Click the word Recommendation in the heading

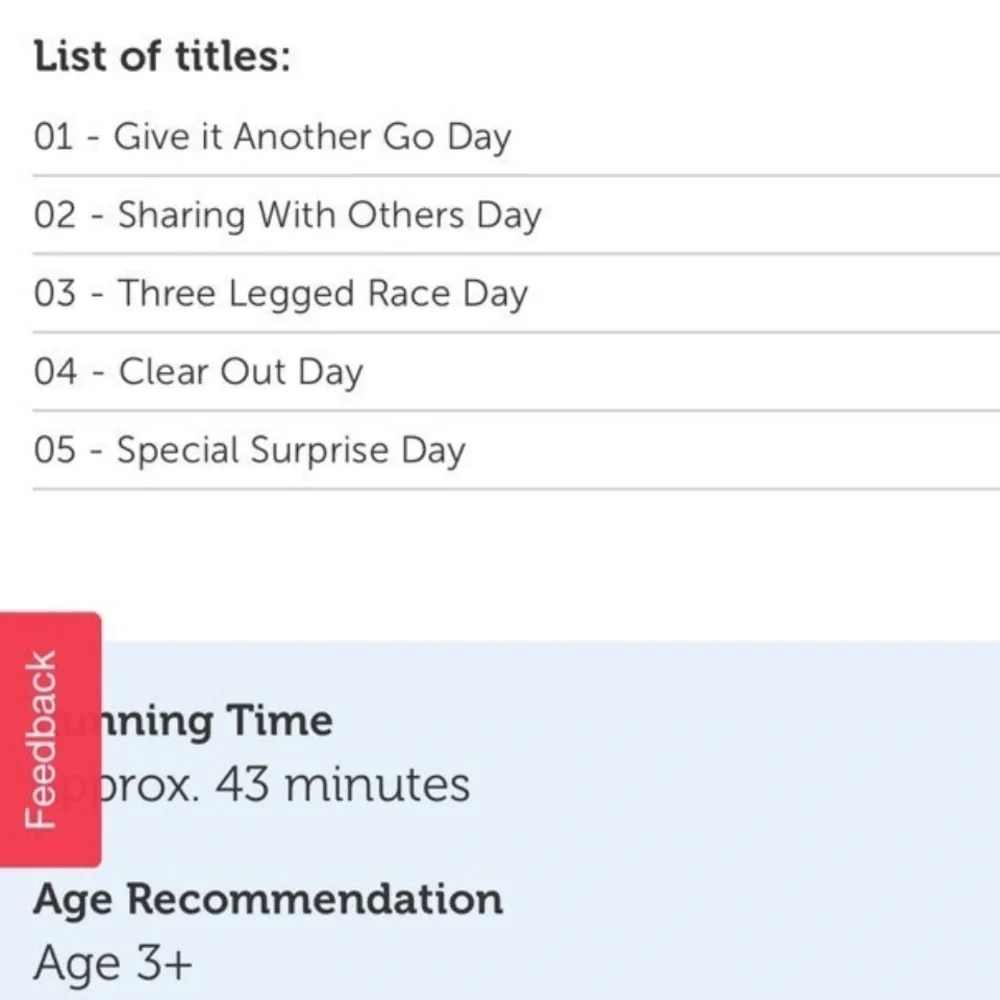[314, 899]
